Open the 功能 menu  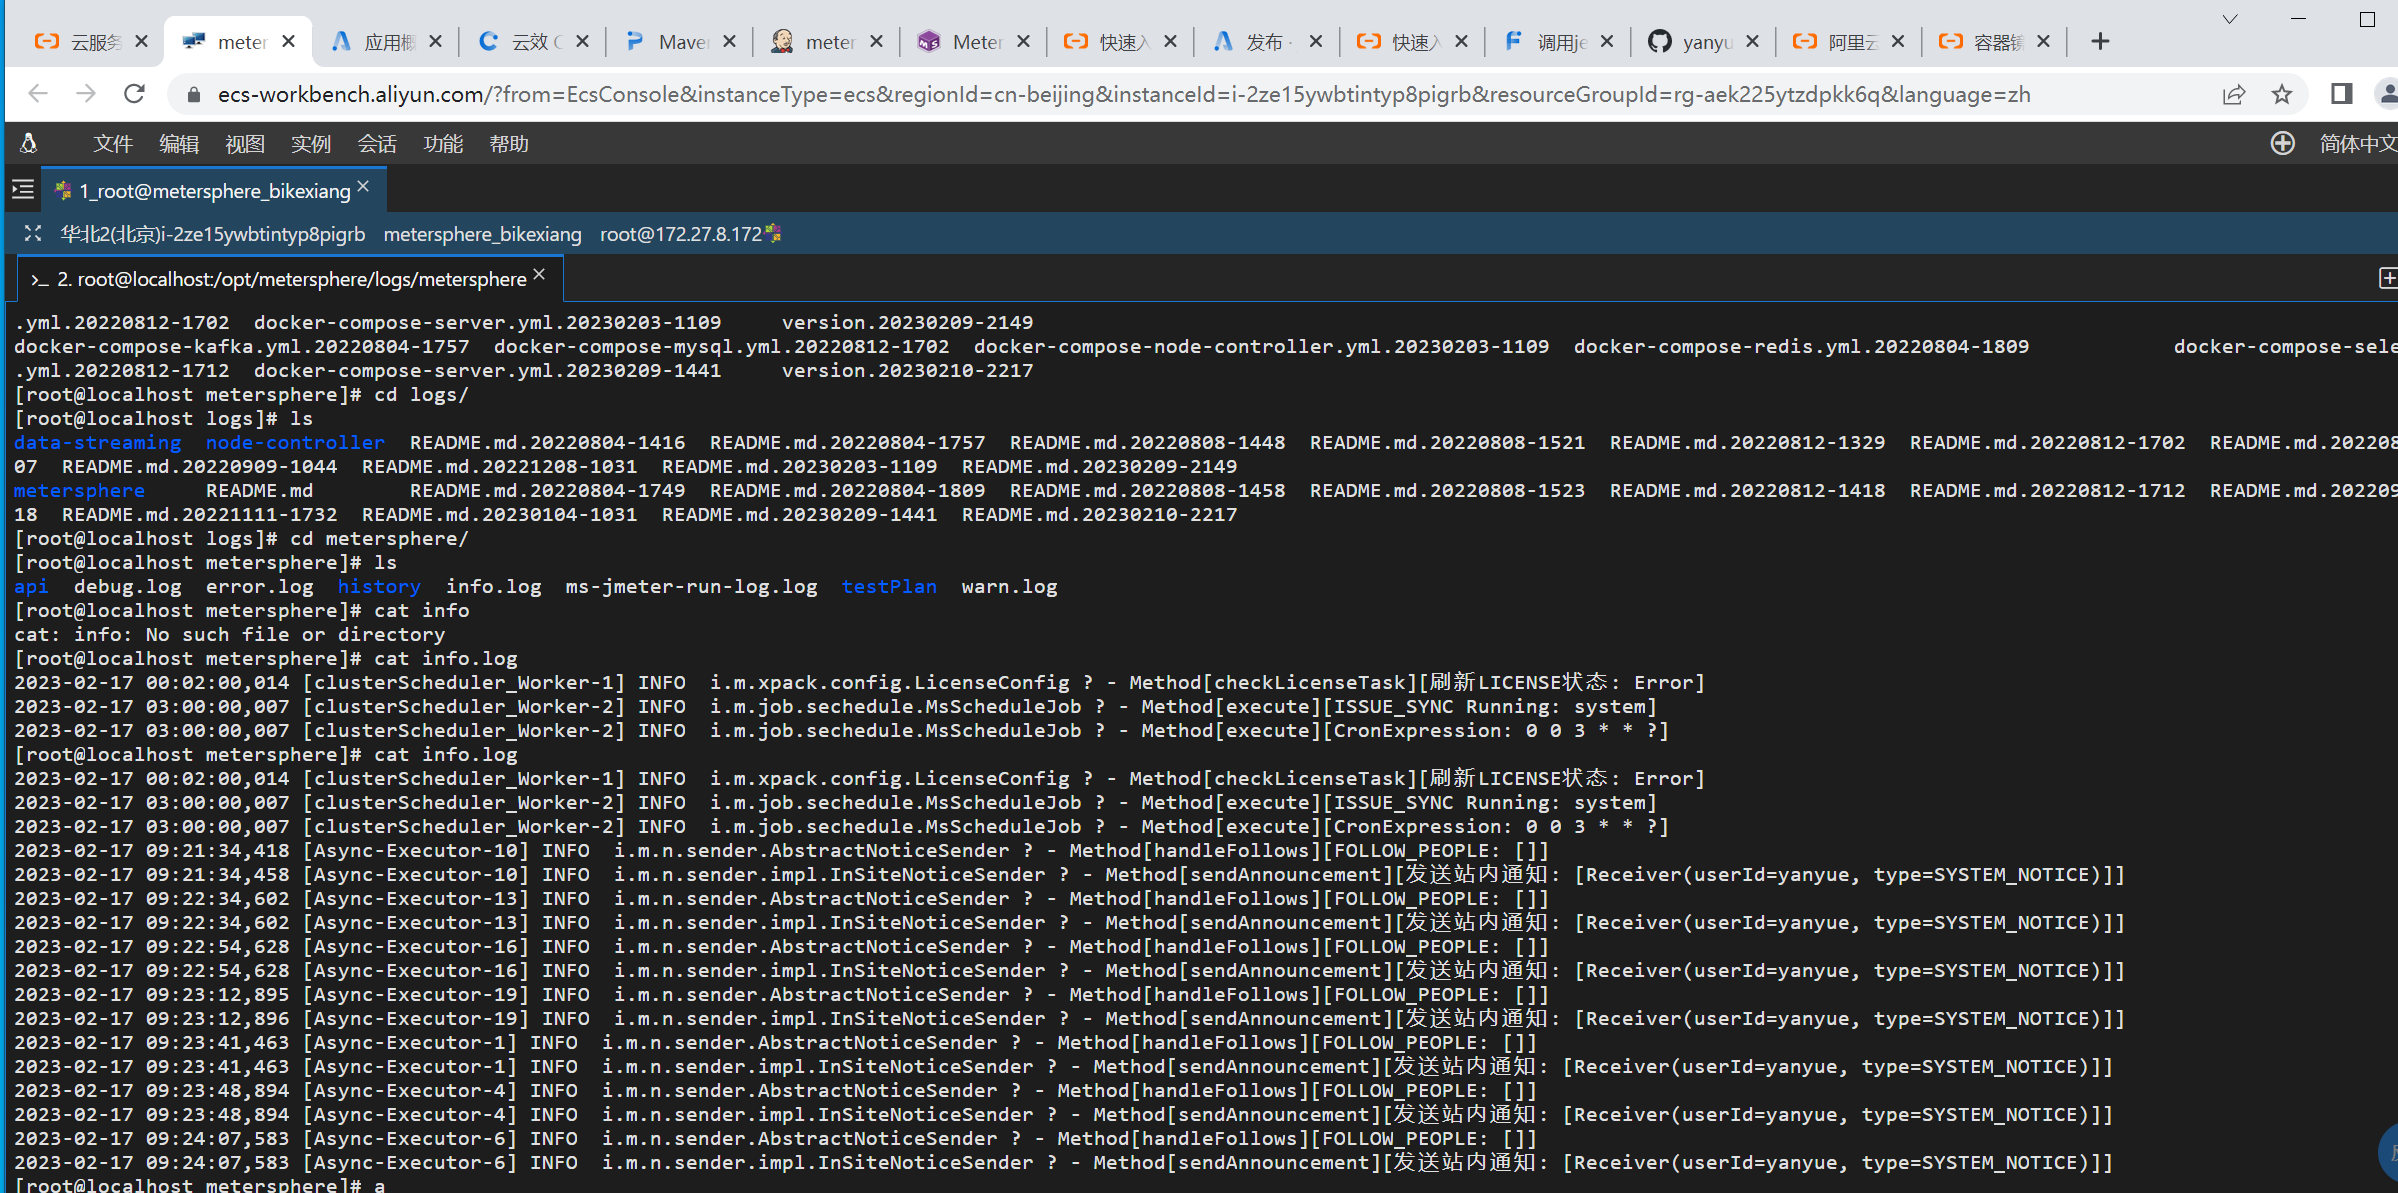[443, 144]
